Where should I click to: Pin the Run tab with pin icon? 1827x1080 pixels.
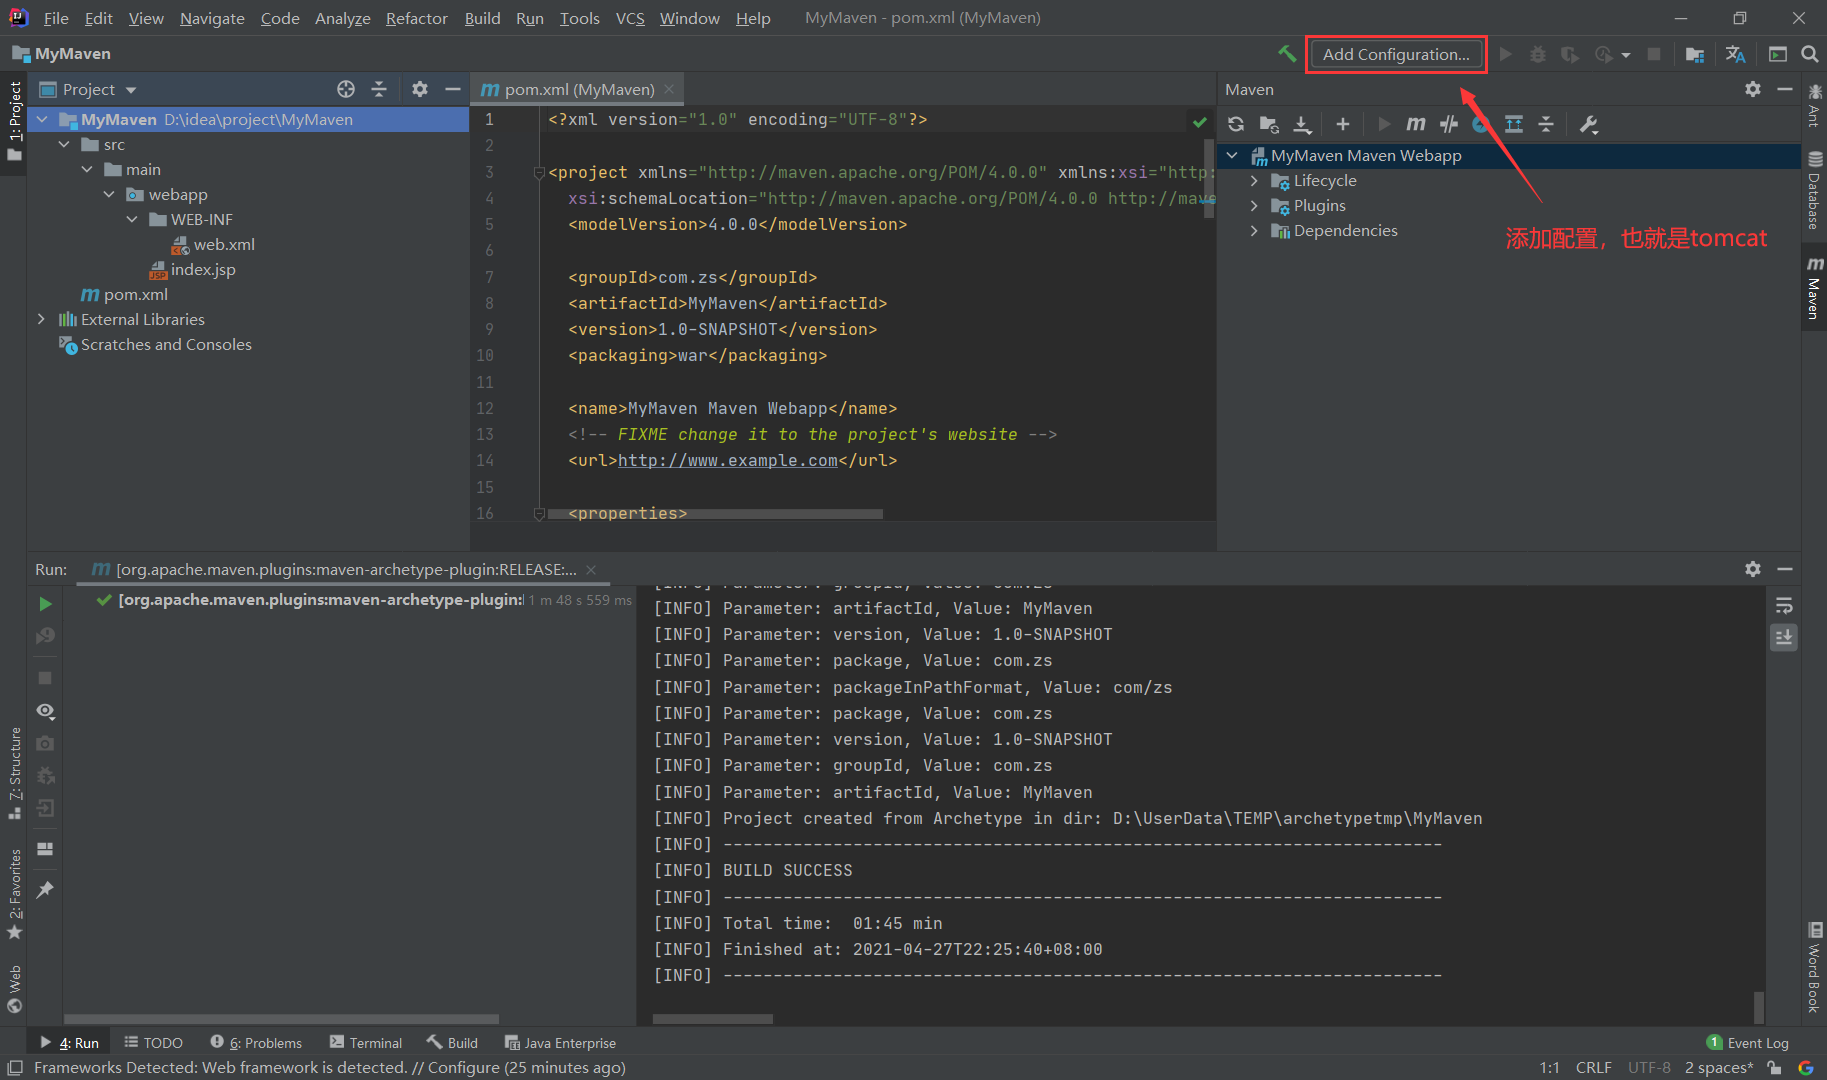45,889
